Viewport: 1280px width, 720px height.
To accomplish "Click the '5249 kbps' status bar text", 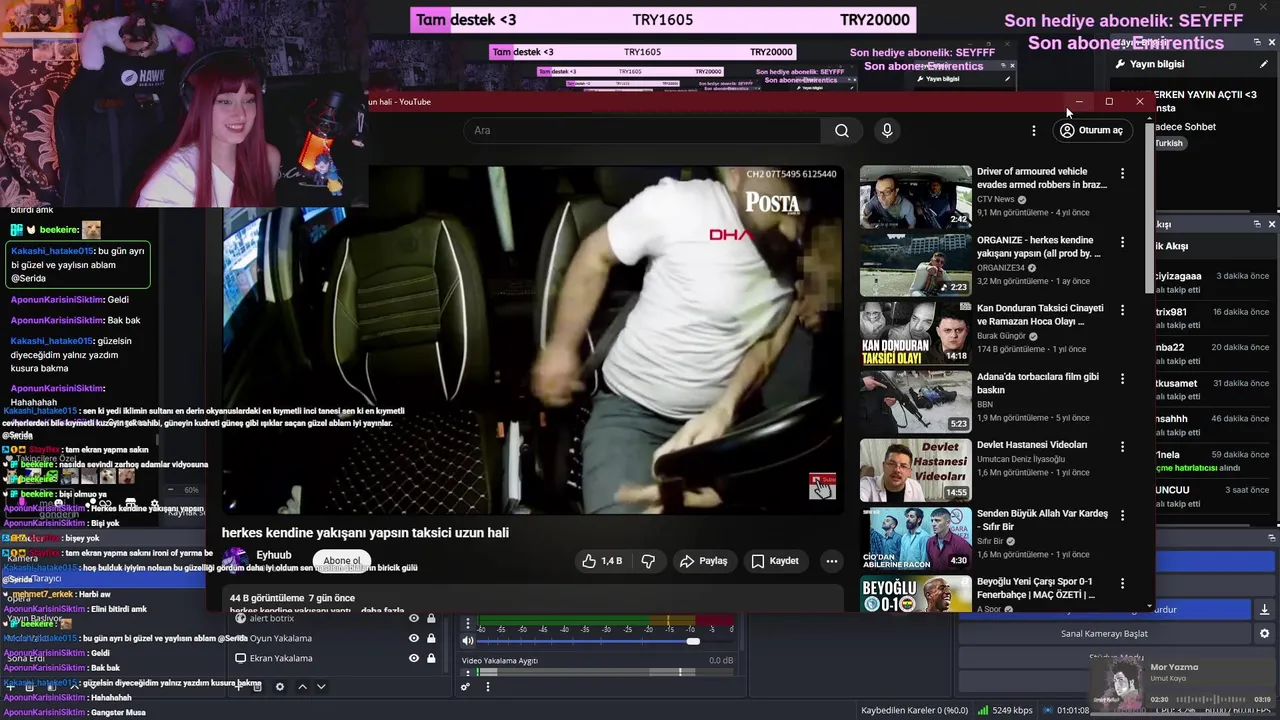I will click(1013, 710).
